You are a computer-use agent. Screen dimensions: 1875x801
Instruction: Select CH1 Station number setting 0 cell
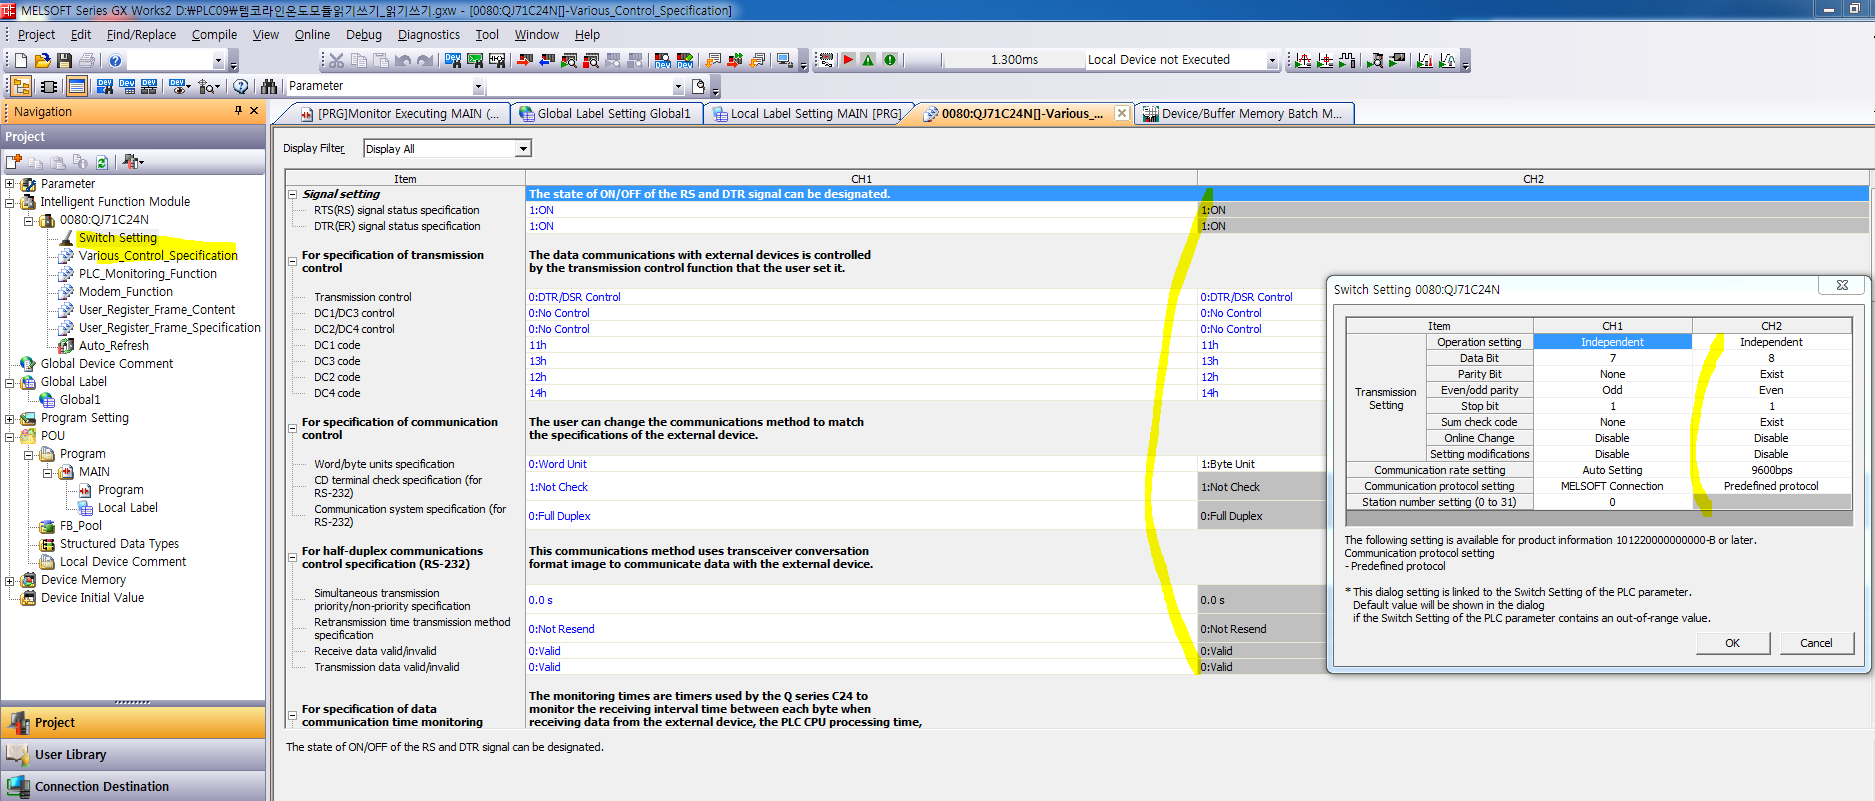click(1612, 502)
